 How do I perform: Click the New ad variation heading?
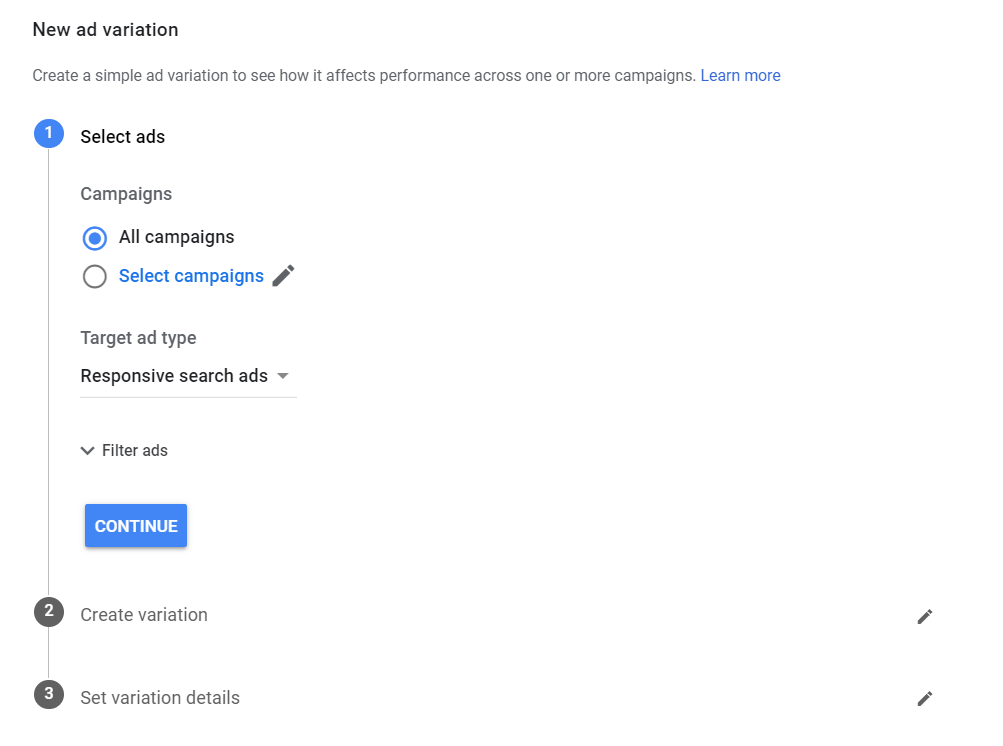click(105, 29)
